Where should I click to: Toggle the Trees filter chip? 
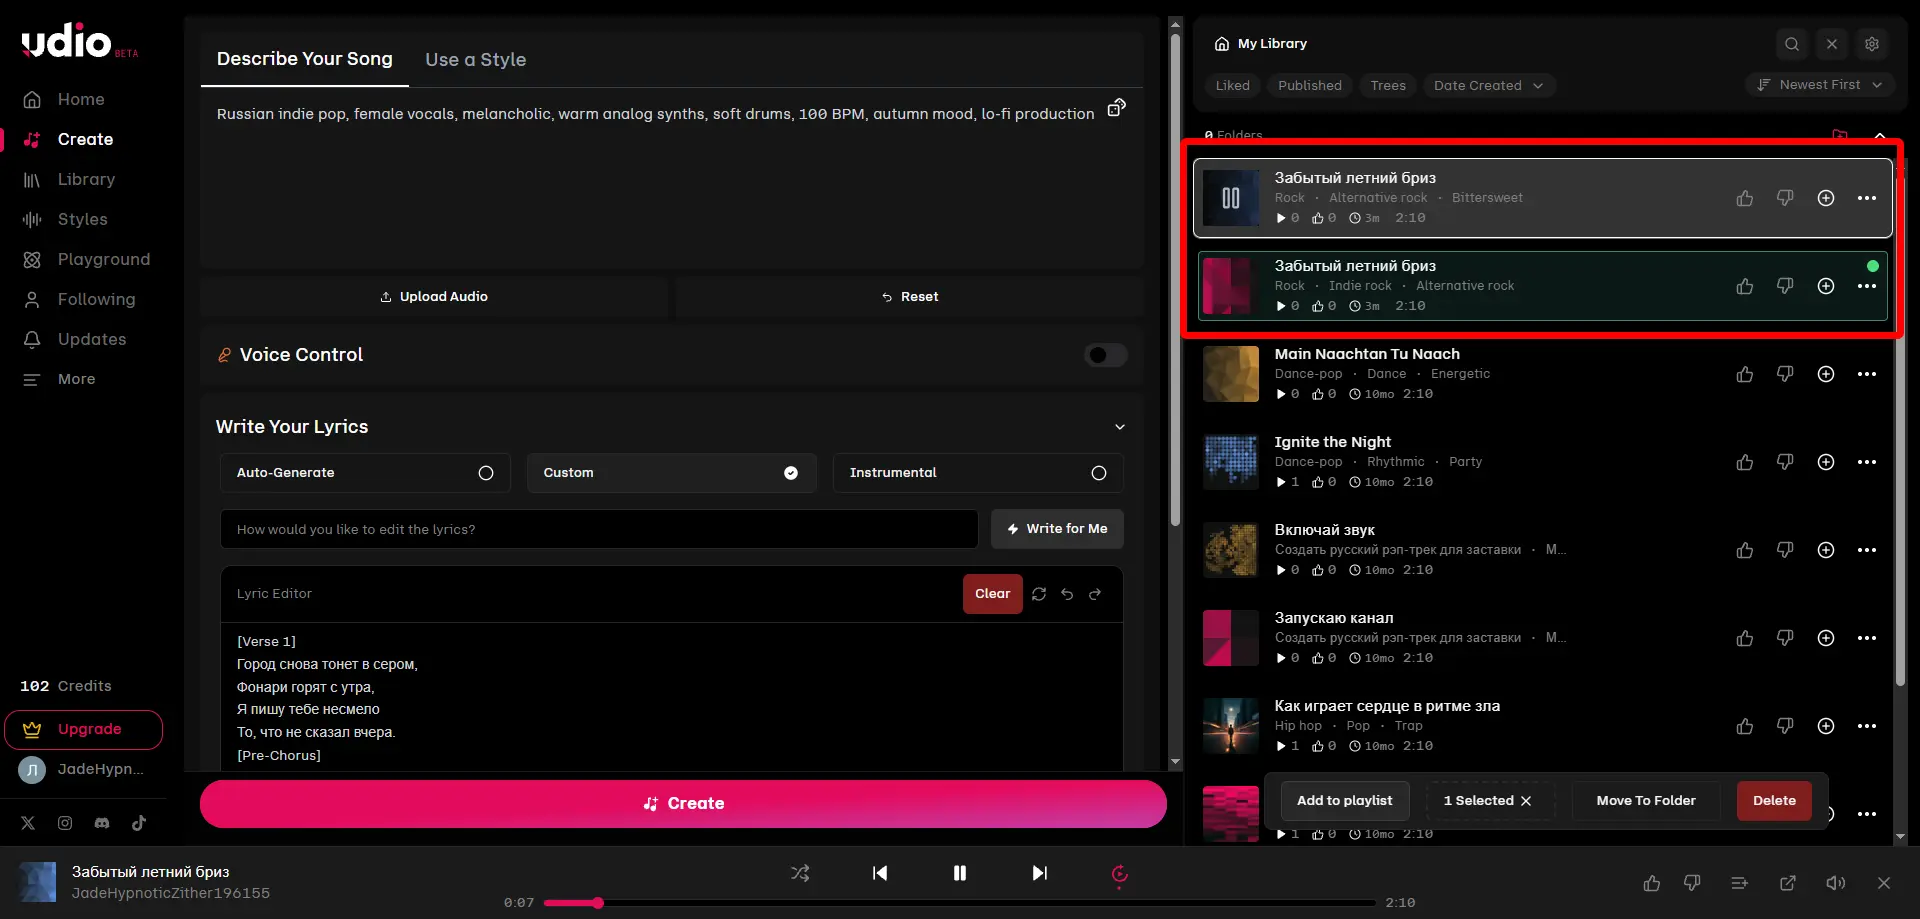(1388, 86)
